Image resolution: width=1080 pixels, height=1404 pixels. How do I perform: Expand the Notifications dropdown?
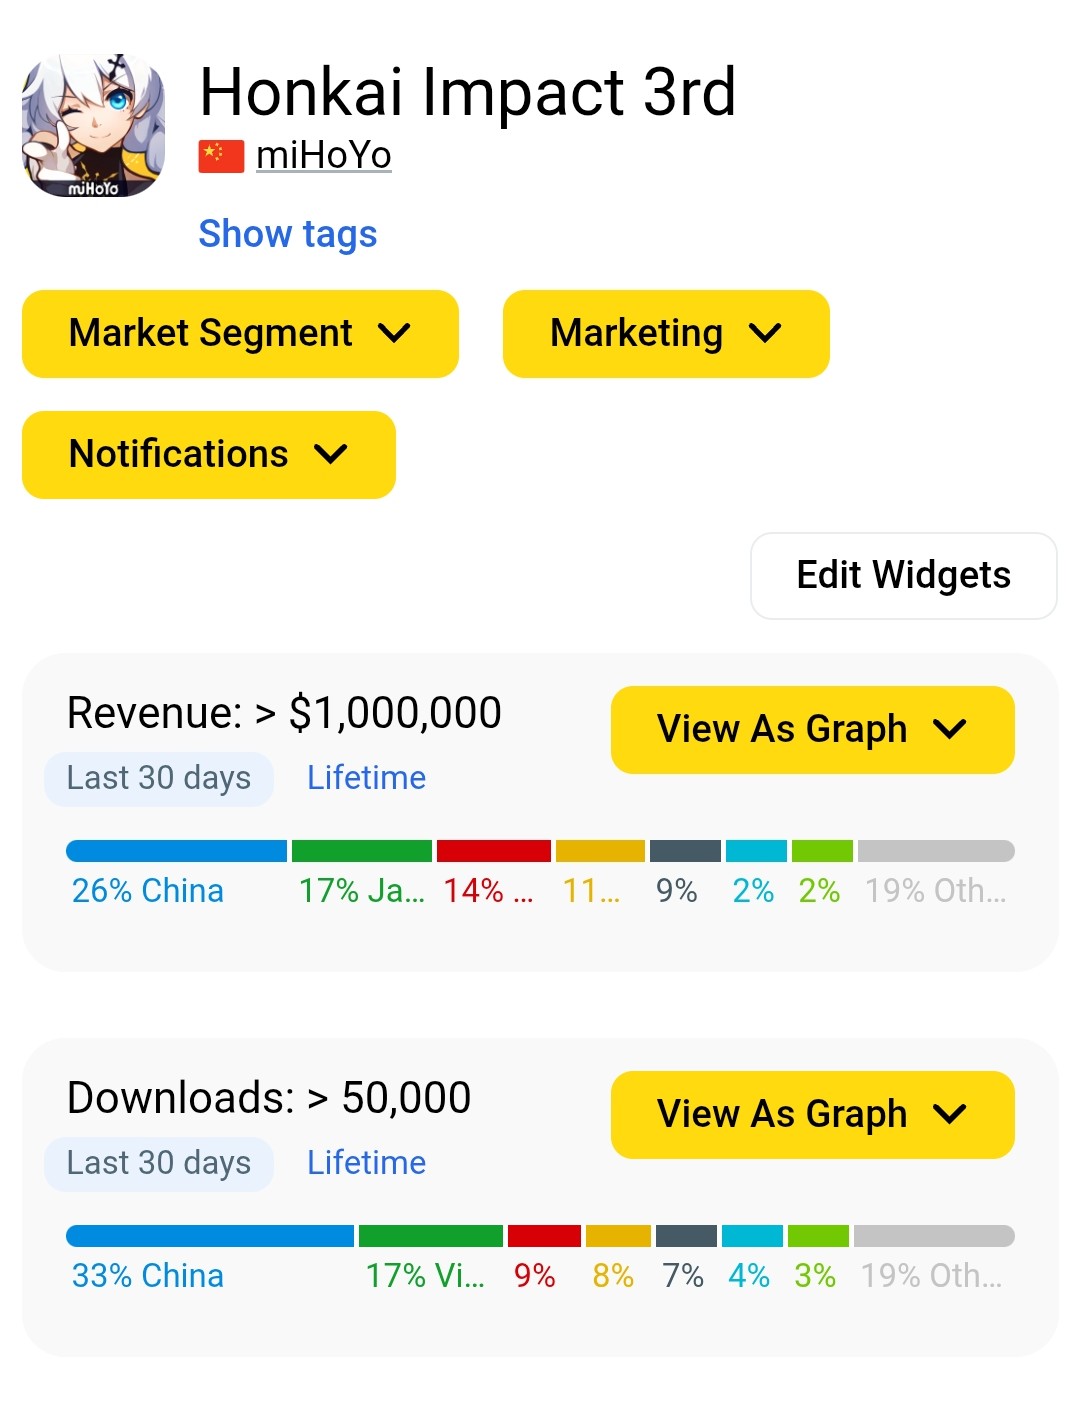[x=209, y=455]
